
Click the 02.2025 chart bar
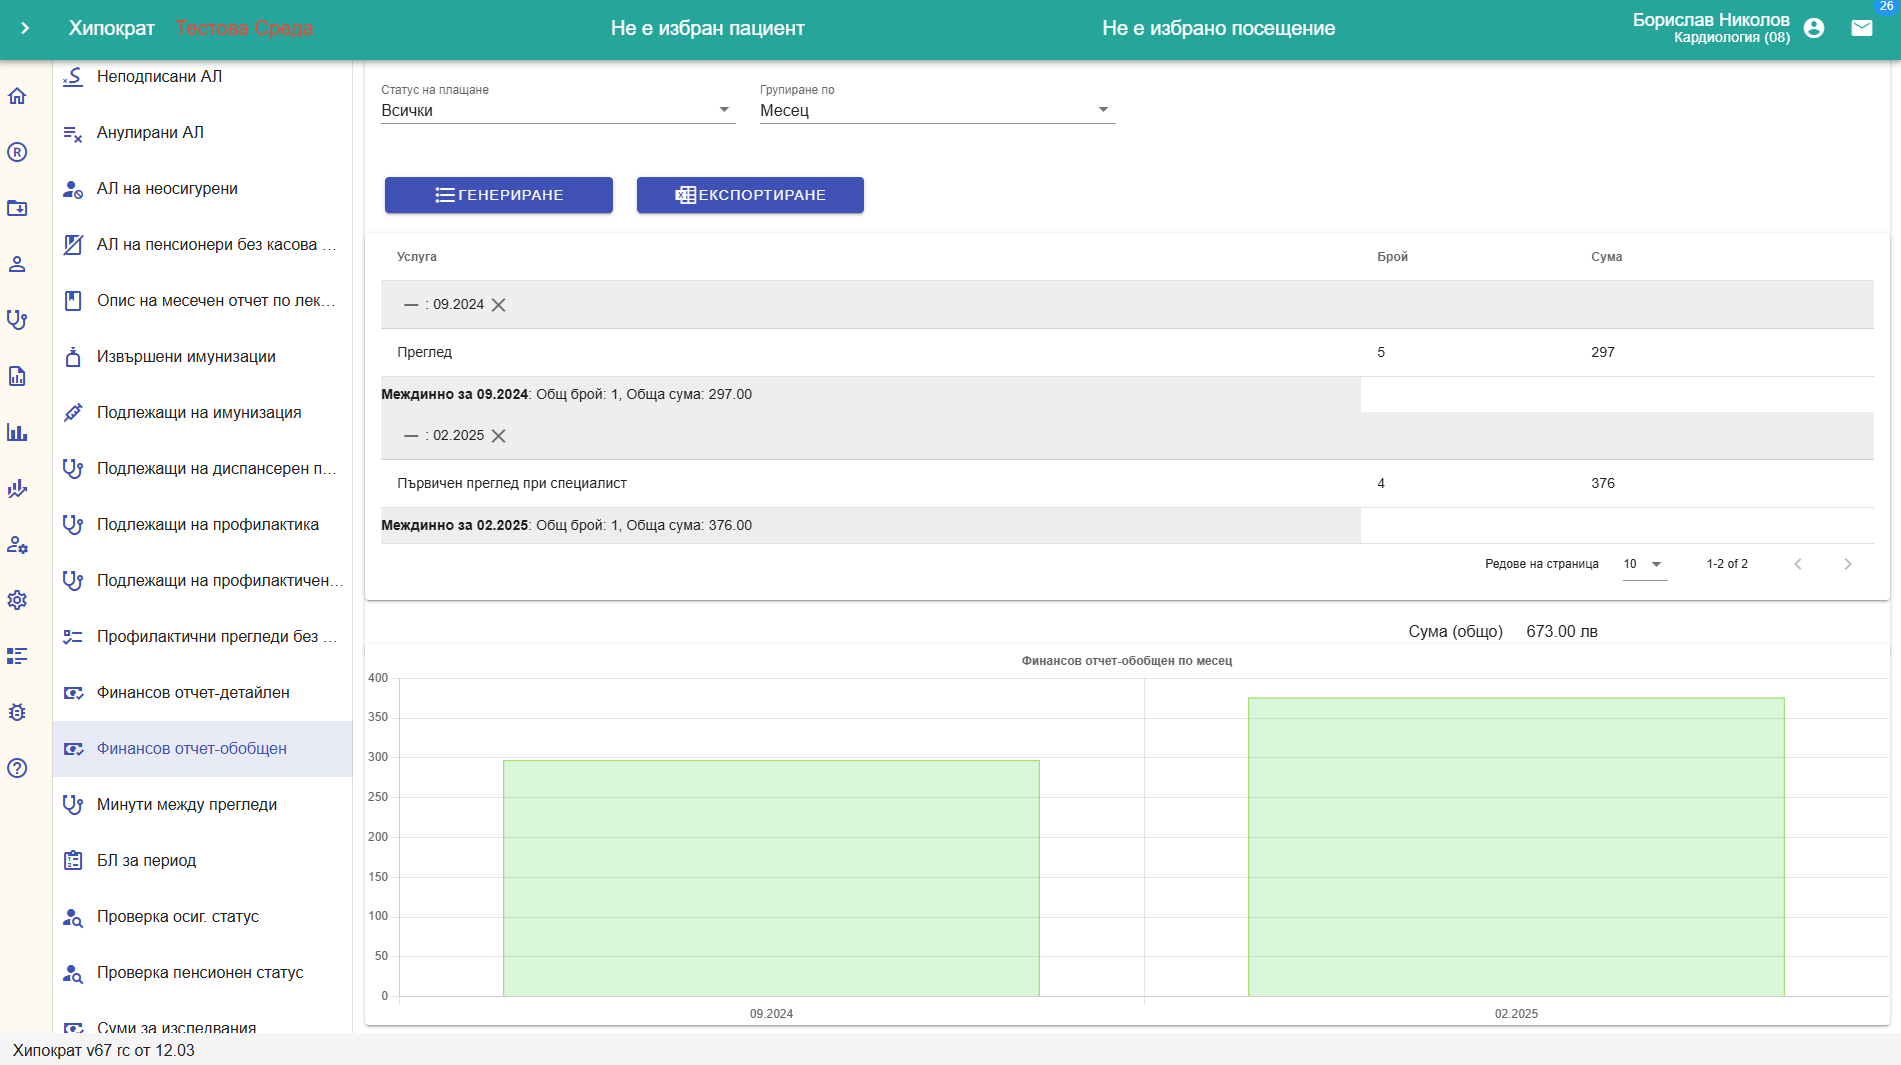pyautogui.click(x=1516, y=847)
